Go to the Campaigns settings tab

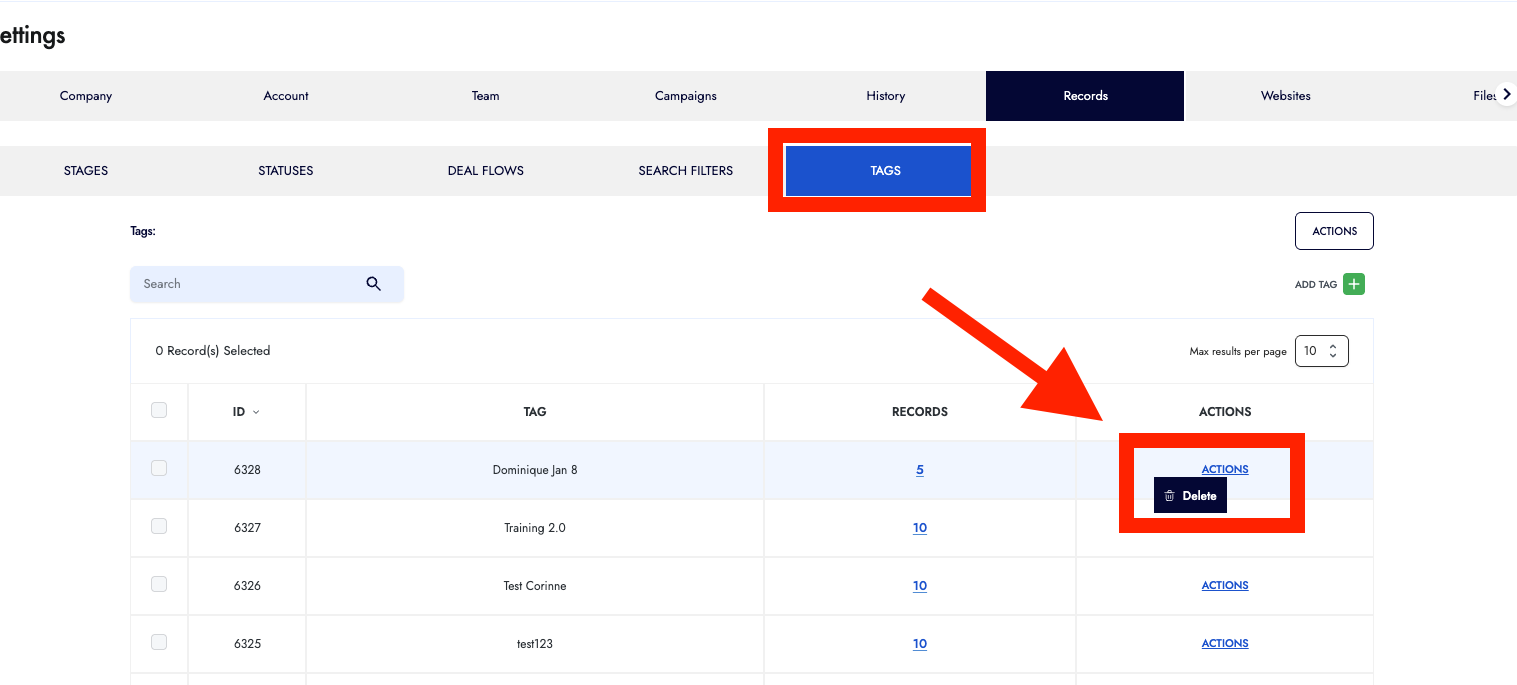coord(686,96)
